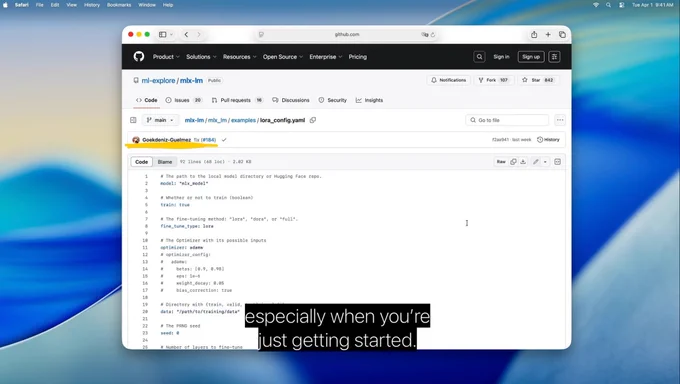Expand the Product dropdown menu
This screenshot has width=680, height=384.
(166, 57)
